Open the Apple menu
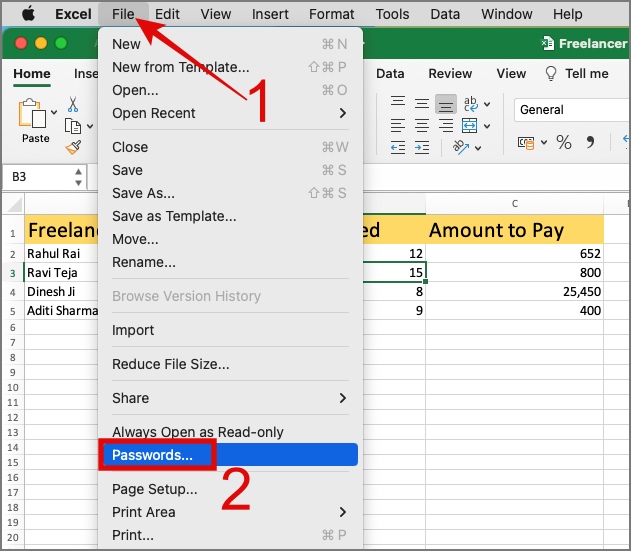Viewport: 631px width, 551px height. pos(28,14)
